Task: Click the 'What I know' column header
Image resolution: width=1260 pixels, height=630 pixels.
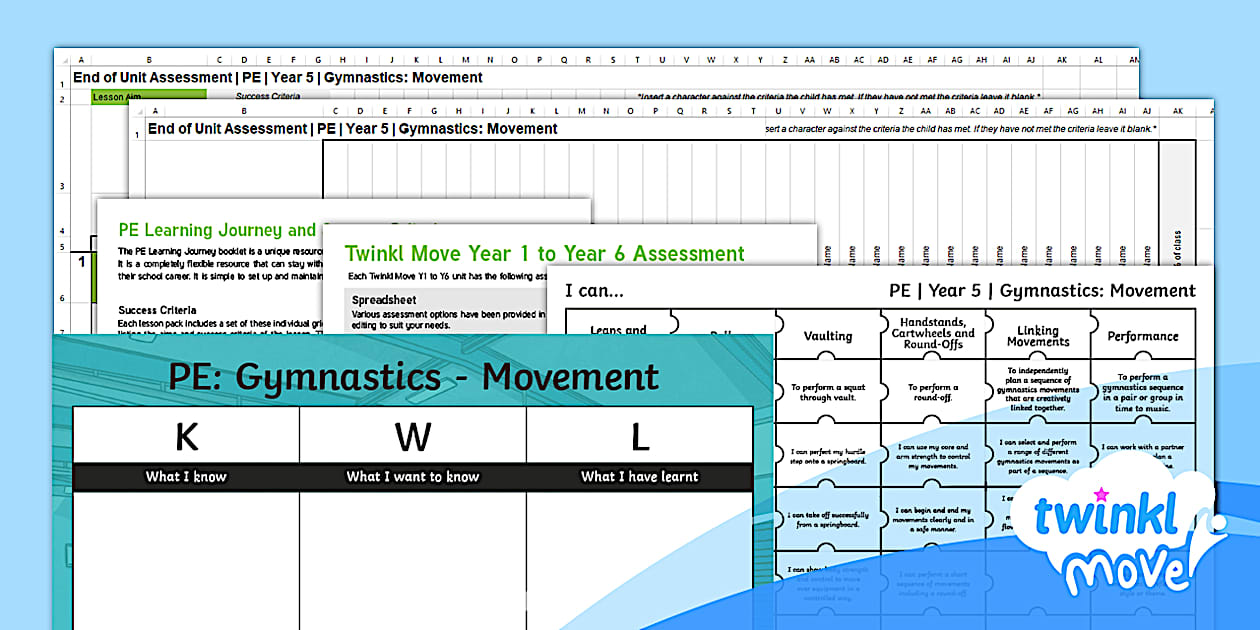Action: [186, 477]
